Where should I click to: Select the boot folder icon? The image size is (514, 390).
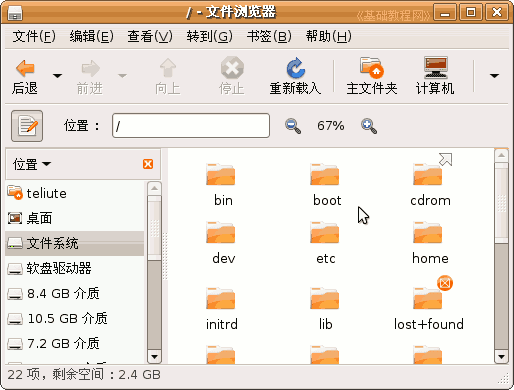coord(325,174)
